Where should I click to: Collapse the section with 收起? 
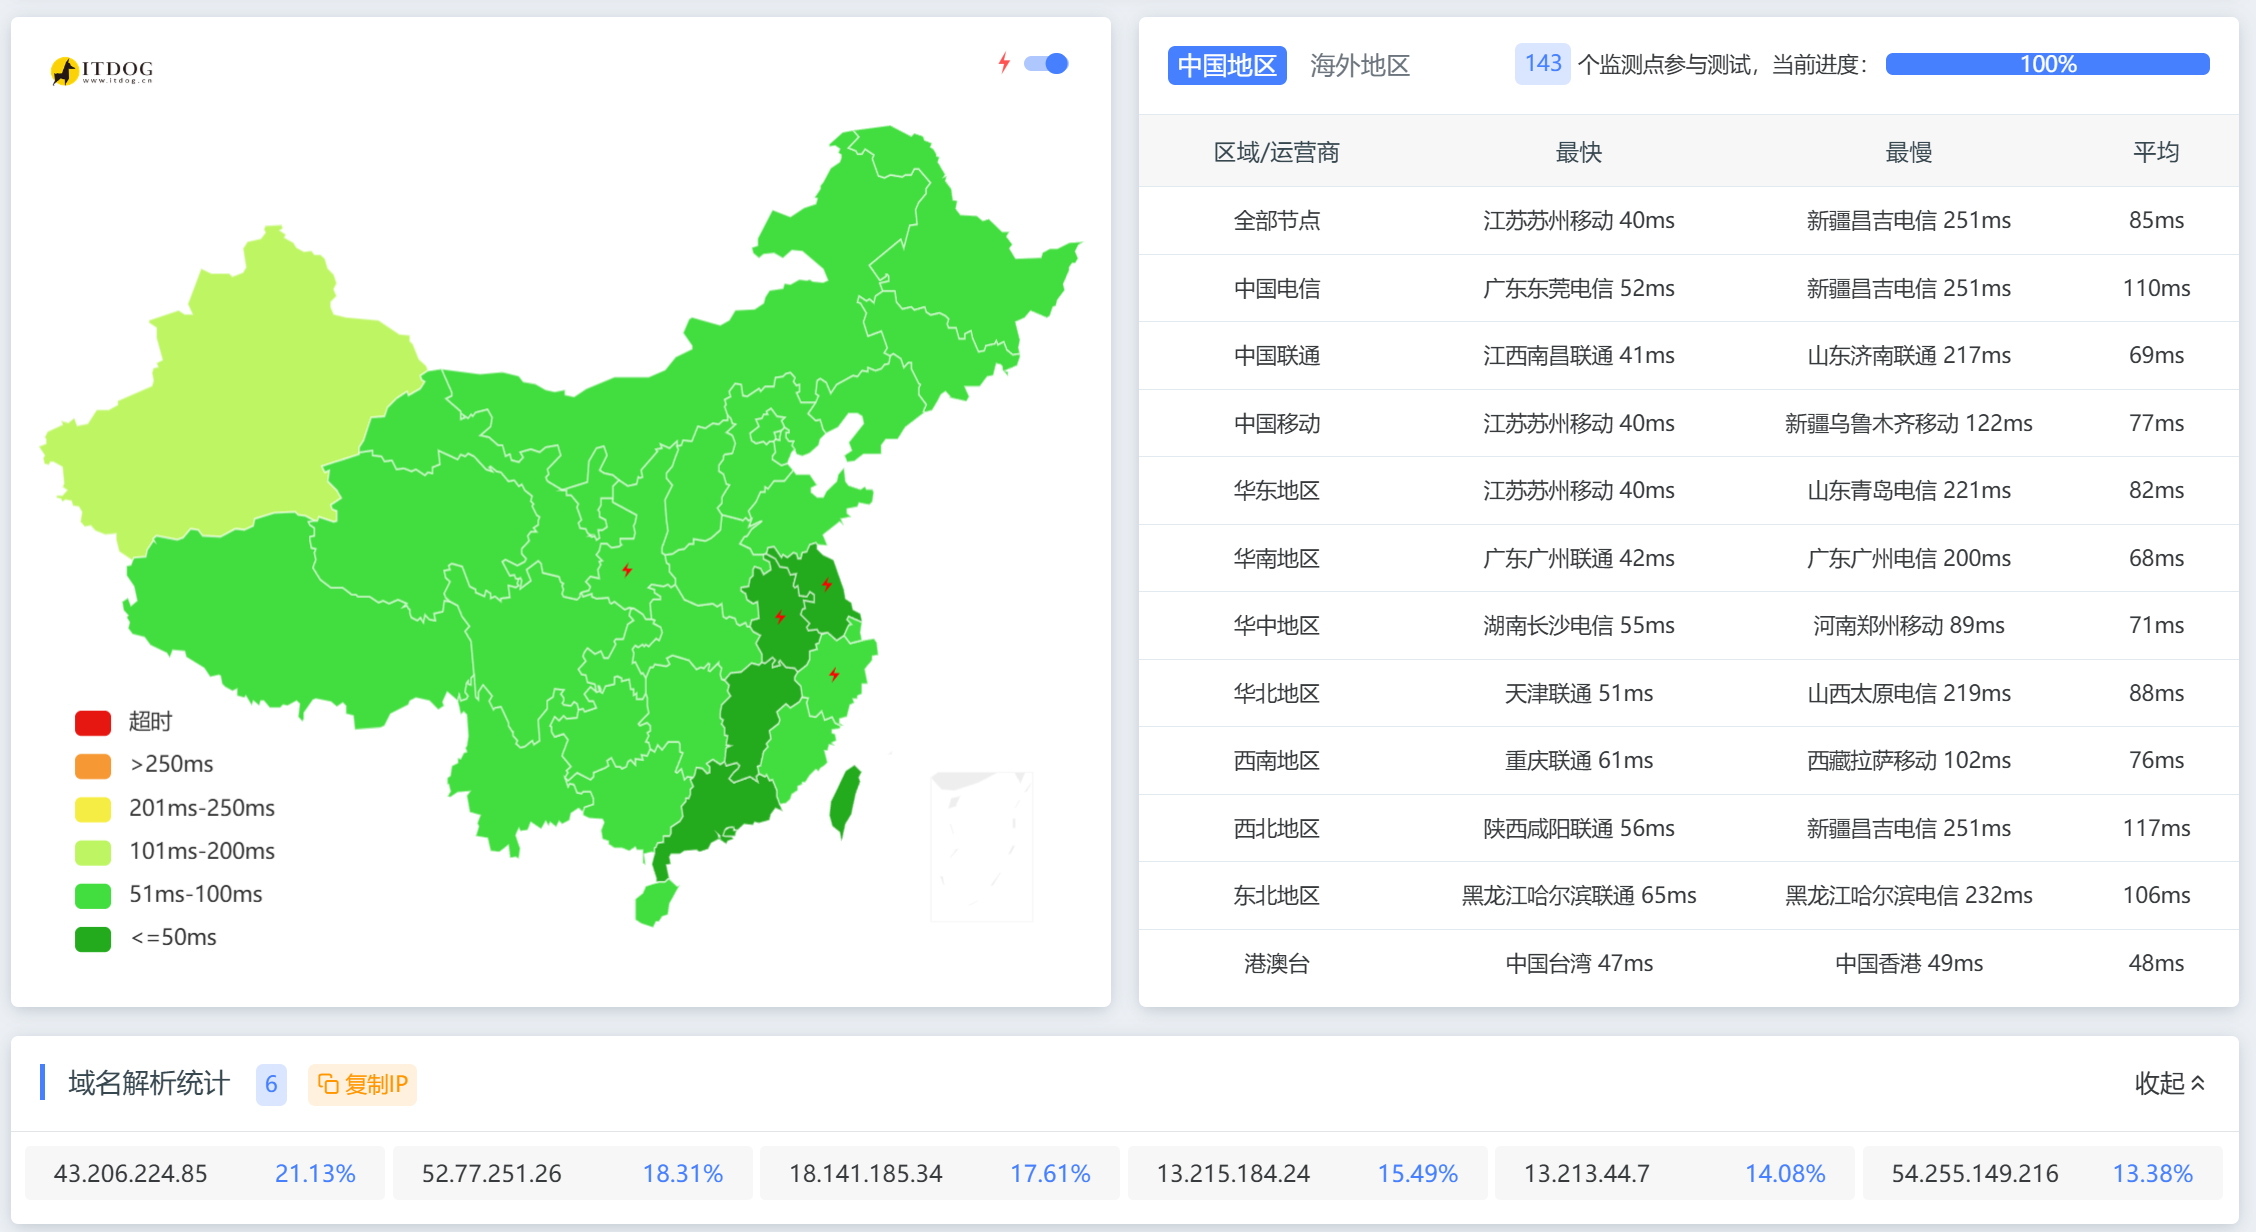[x=2170, y=1083]
